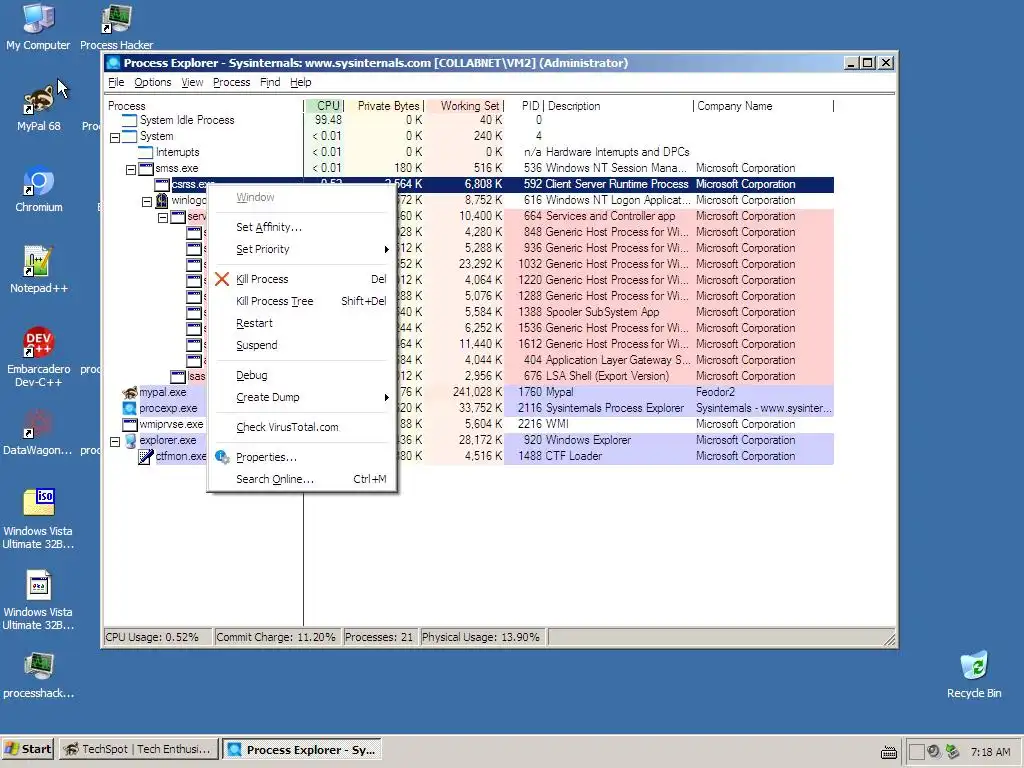This screenshot has width=1024, height=768.
Task: Collapse the services tree node
Action: coord(163,217)
